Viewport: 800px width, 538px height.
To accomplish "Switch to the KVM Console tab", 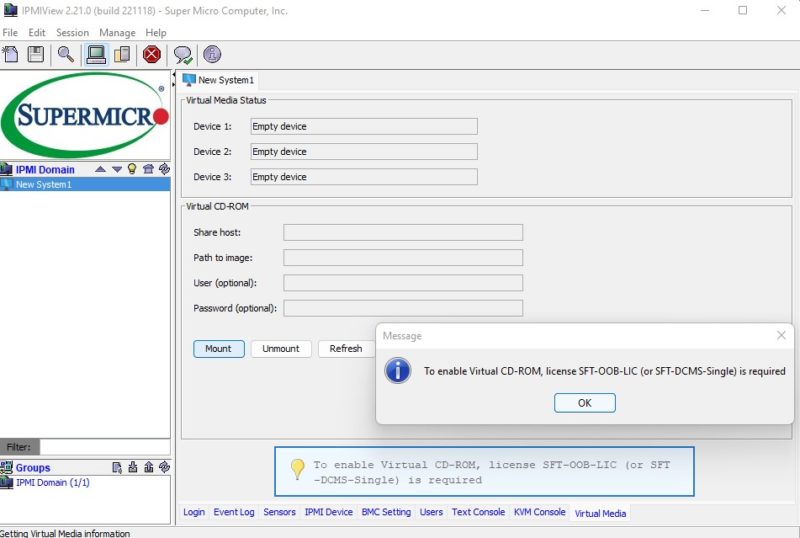I will [539, 512].
